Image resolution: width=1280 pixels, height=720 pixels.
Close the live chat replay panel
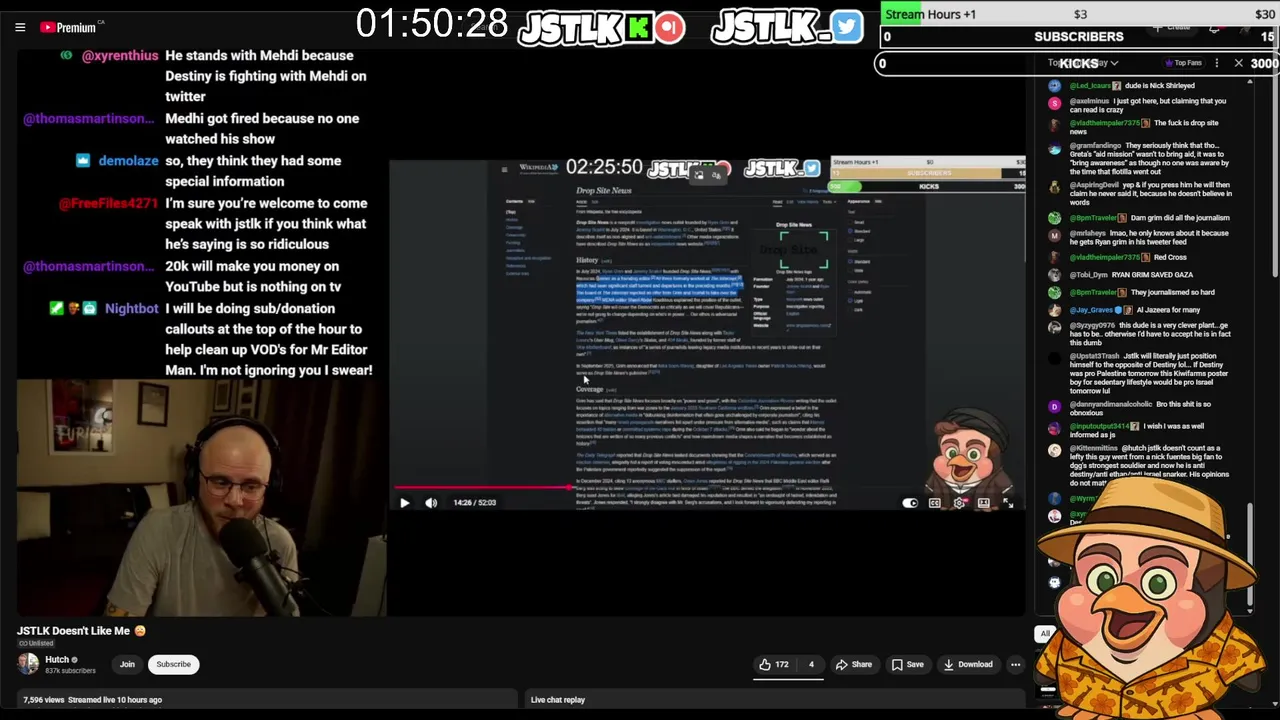click(1238, 63)
